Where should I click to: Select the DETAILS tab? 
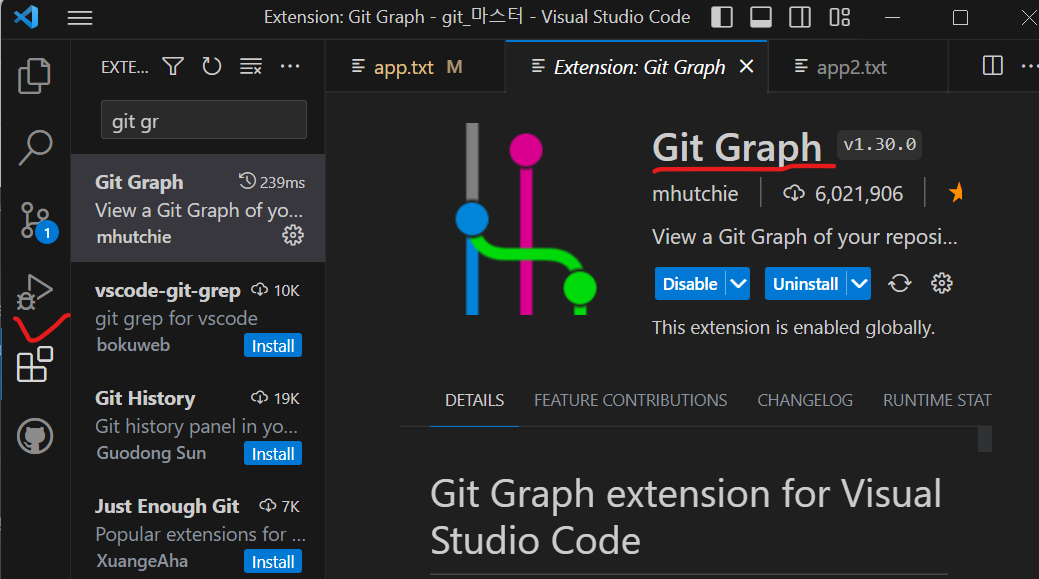474,400
